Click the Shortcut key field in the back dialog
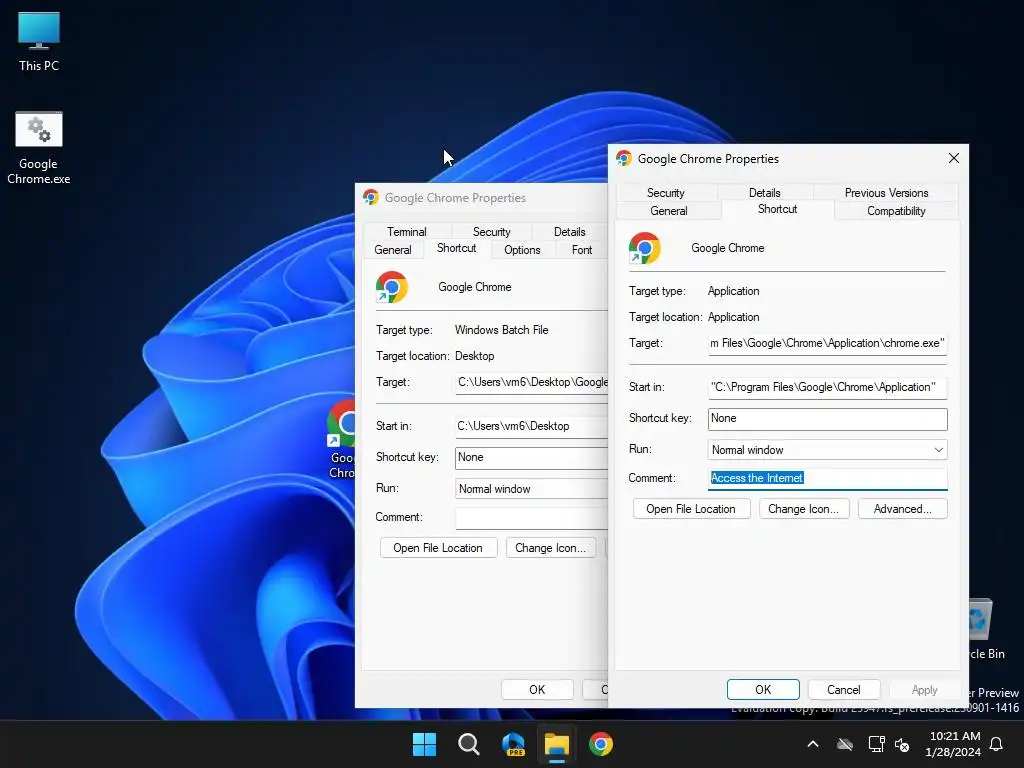The height and width of the screenshot is (768, 1024). 532,458
